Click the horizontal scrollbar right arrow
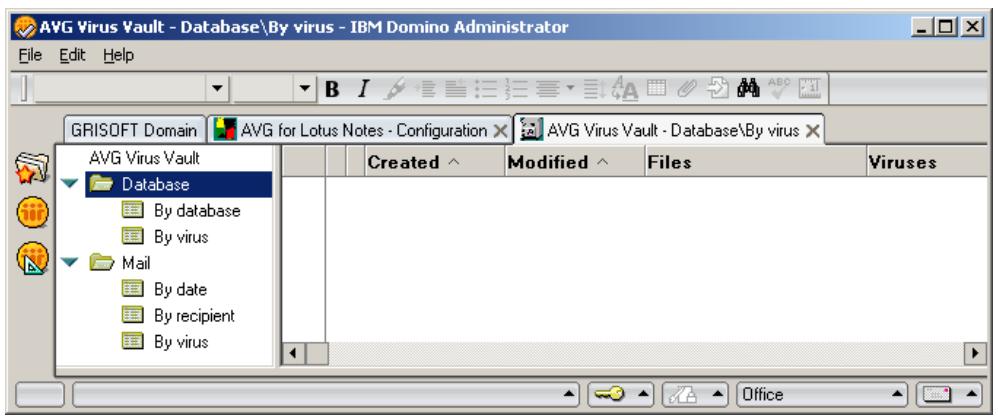Image resolution: width=998 pixels, height=417 pixels. pyautogui.click(x=974, y=353)
